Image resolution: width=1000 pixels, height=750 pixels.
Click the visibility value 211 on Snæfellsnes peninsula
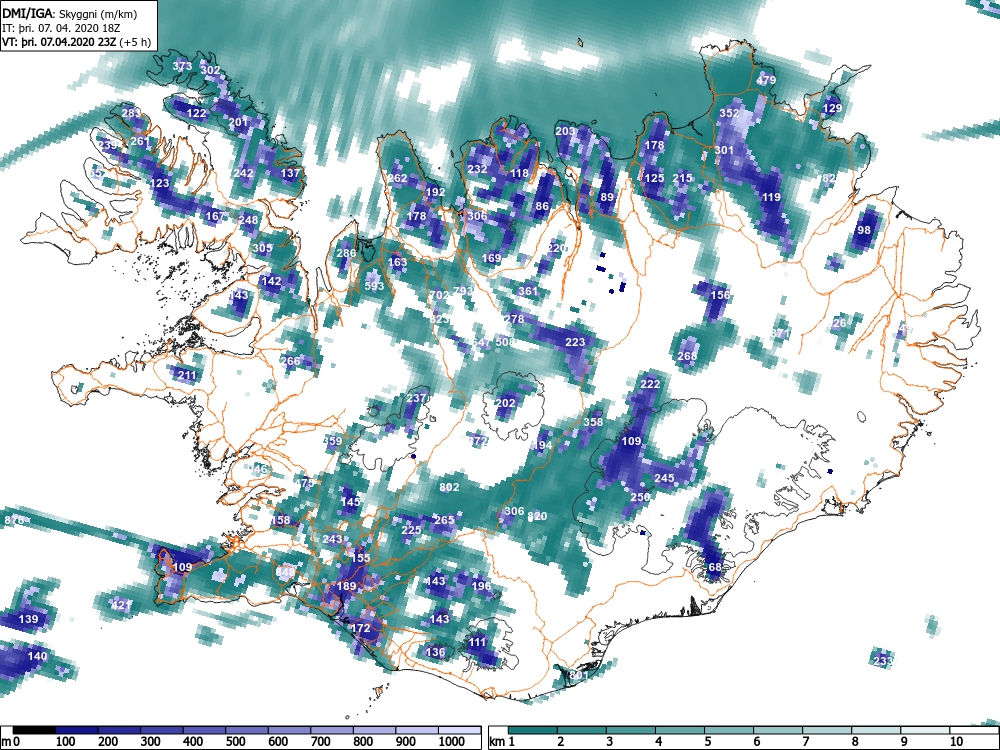(187, 375)
